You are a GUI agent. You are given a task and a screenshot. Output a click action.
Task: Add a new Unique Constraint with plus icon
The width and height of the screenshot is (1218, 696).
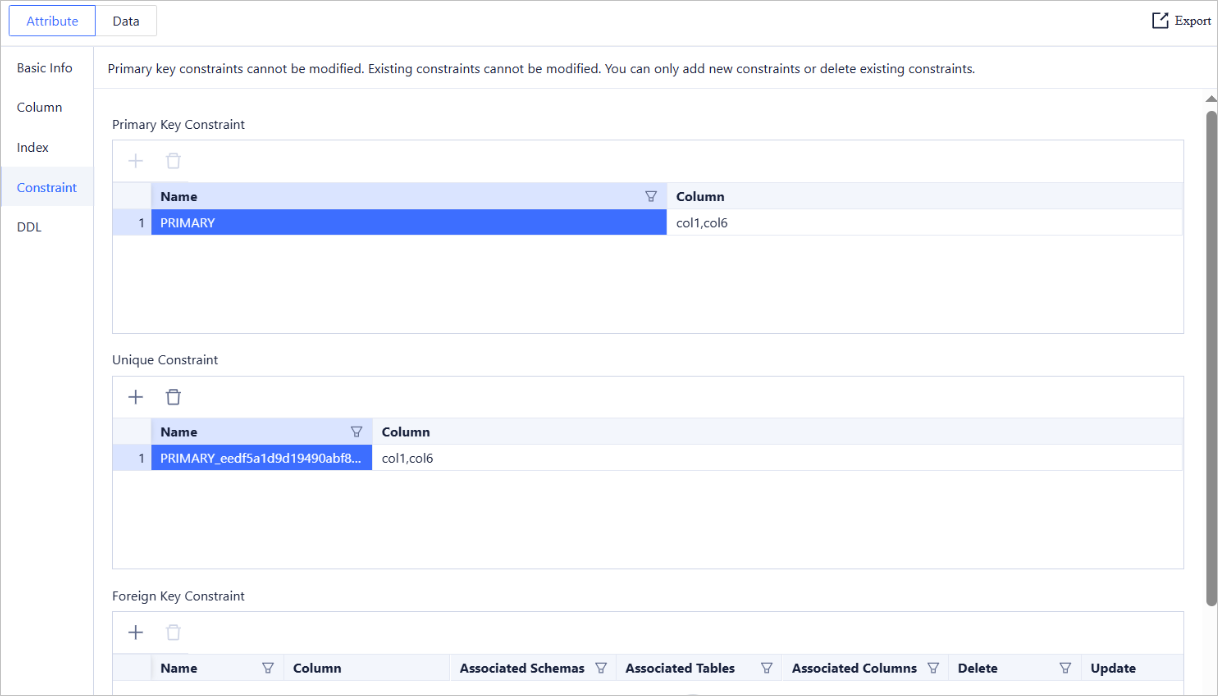(x=136, y=397)
